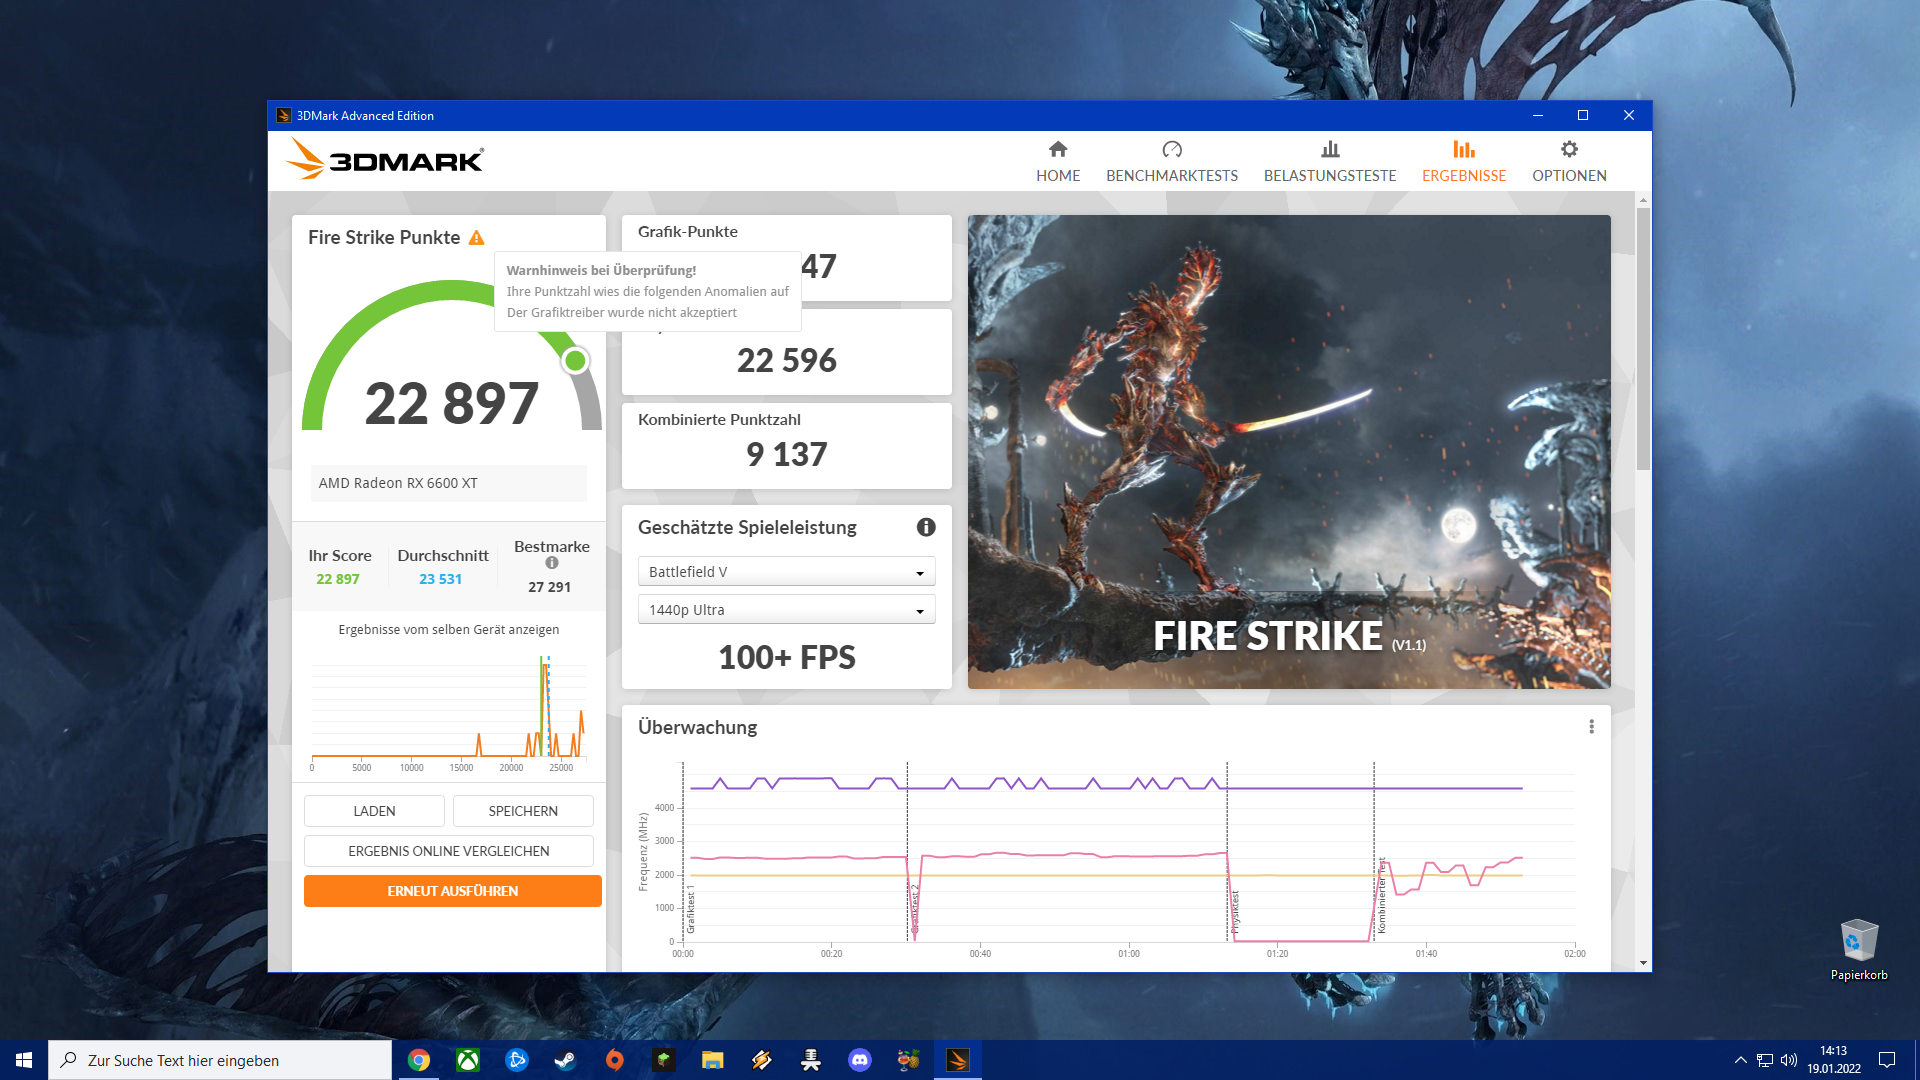Click the Laden button
This screenshot has height=1080, width=1920.
pyautogui.click(x=374, y=811)
